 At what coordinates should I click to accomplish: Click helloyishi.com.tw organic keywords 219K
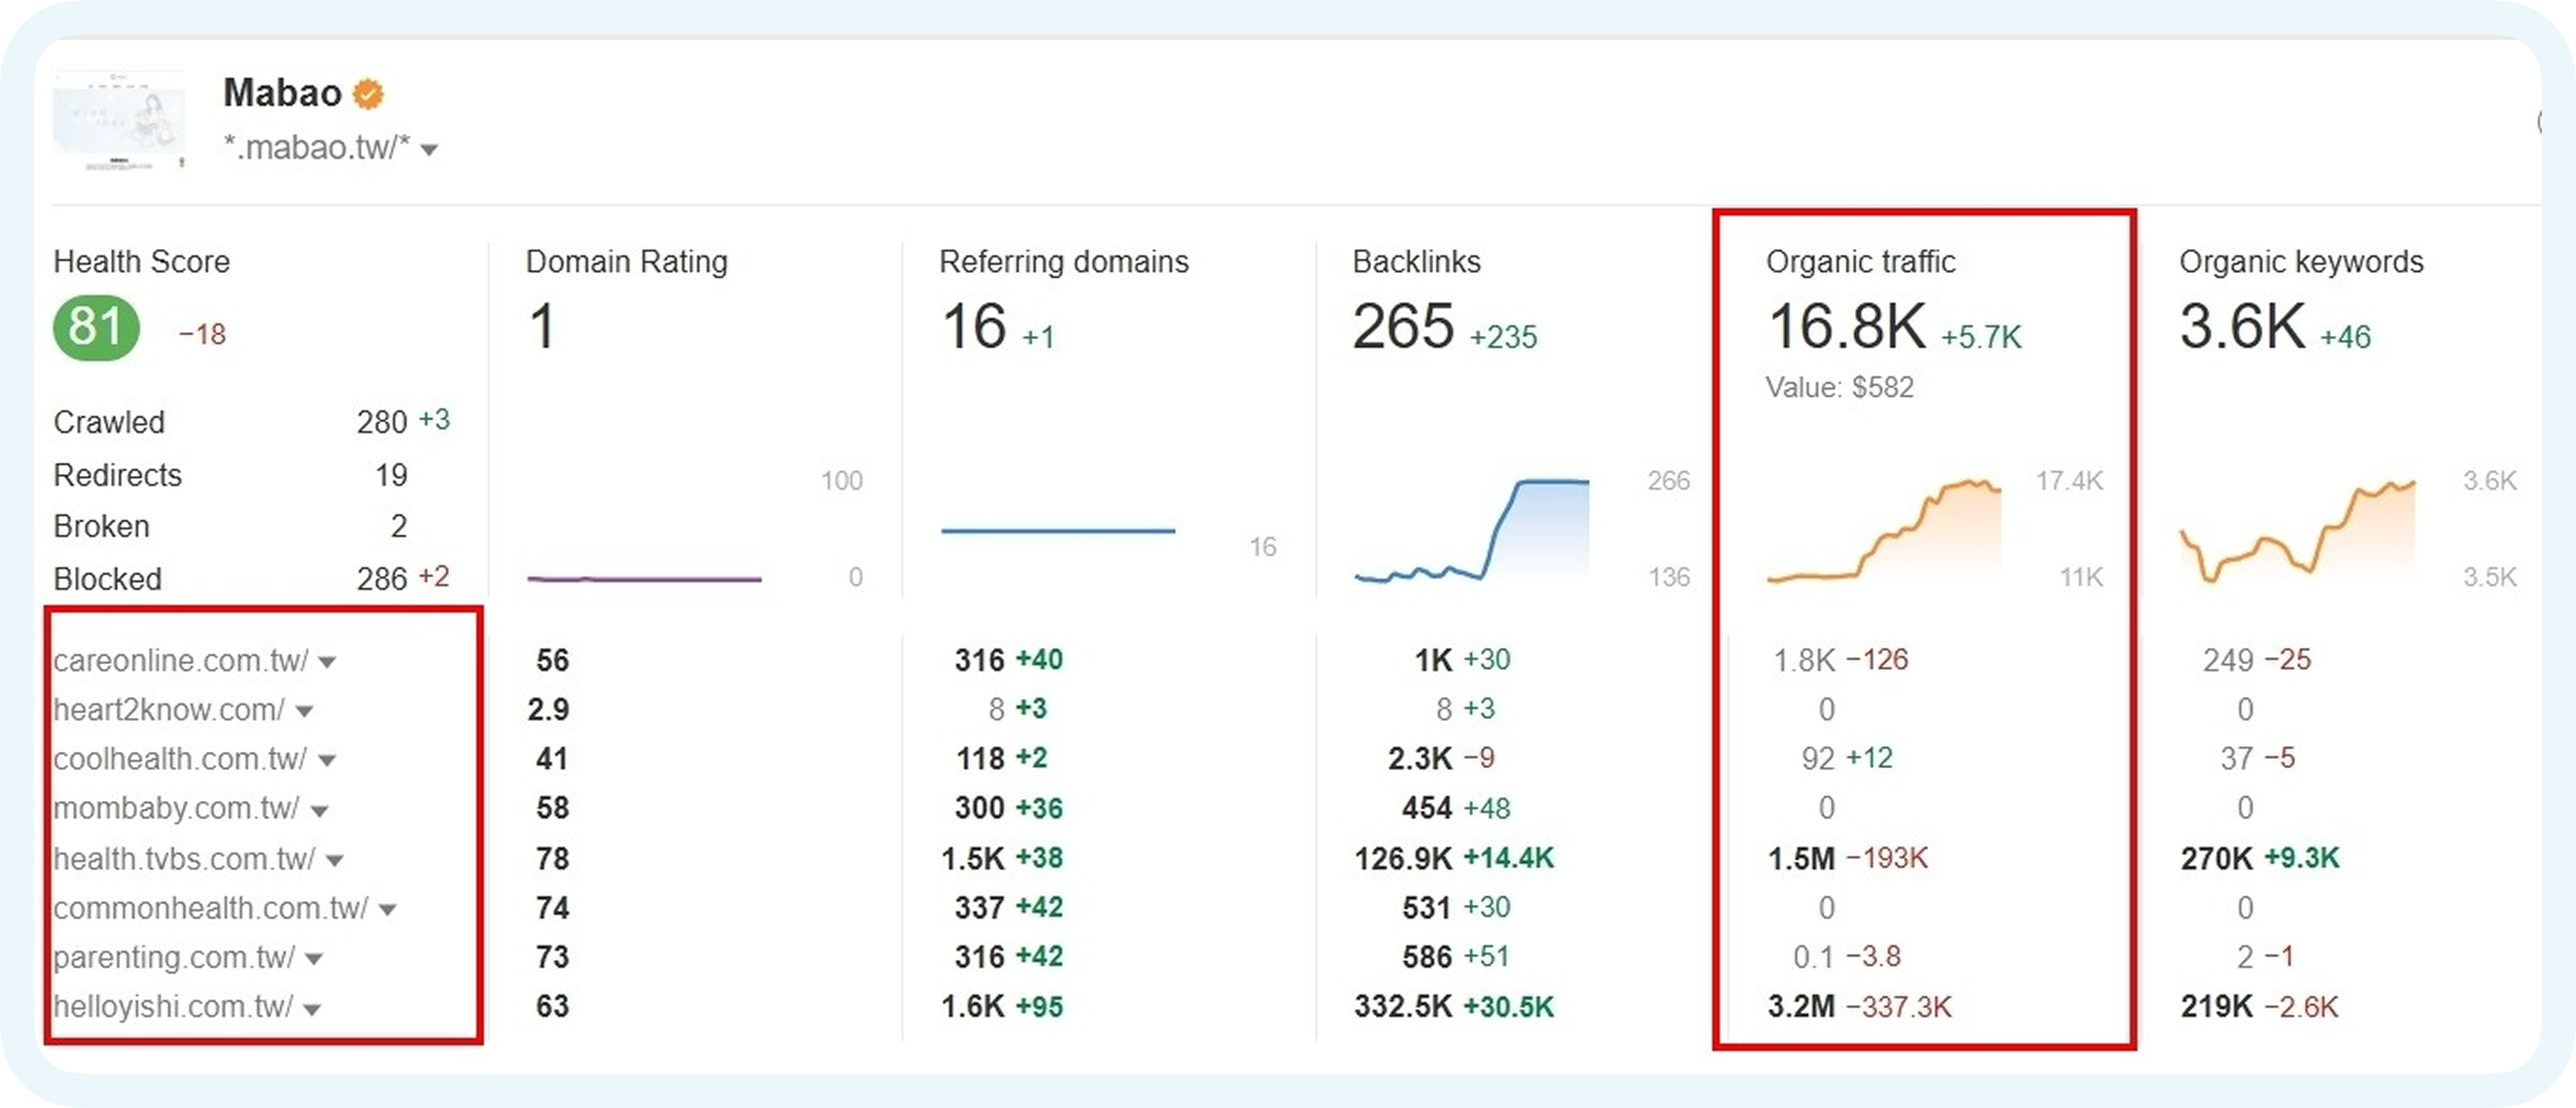2217,1007
